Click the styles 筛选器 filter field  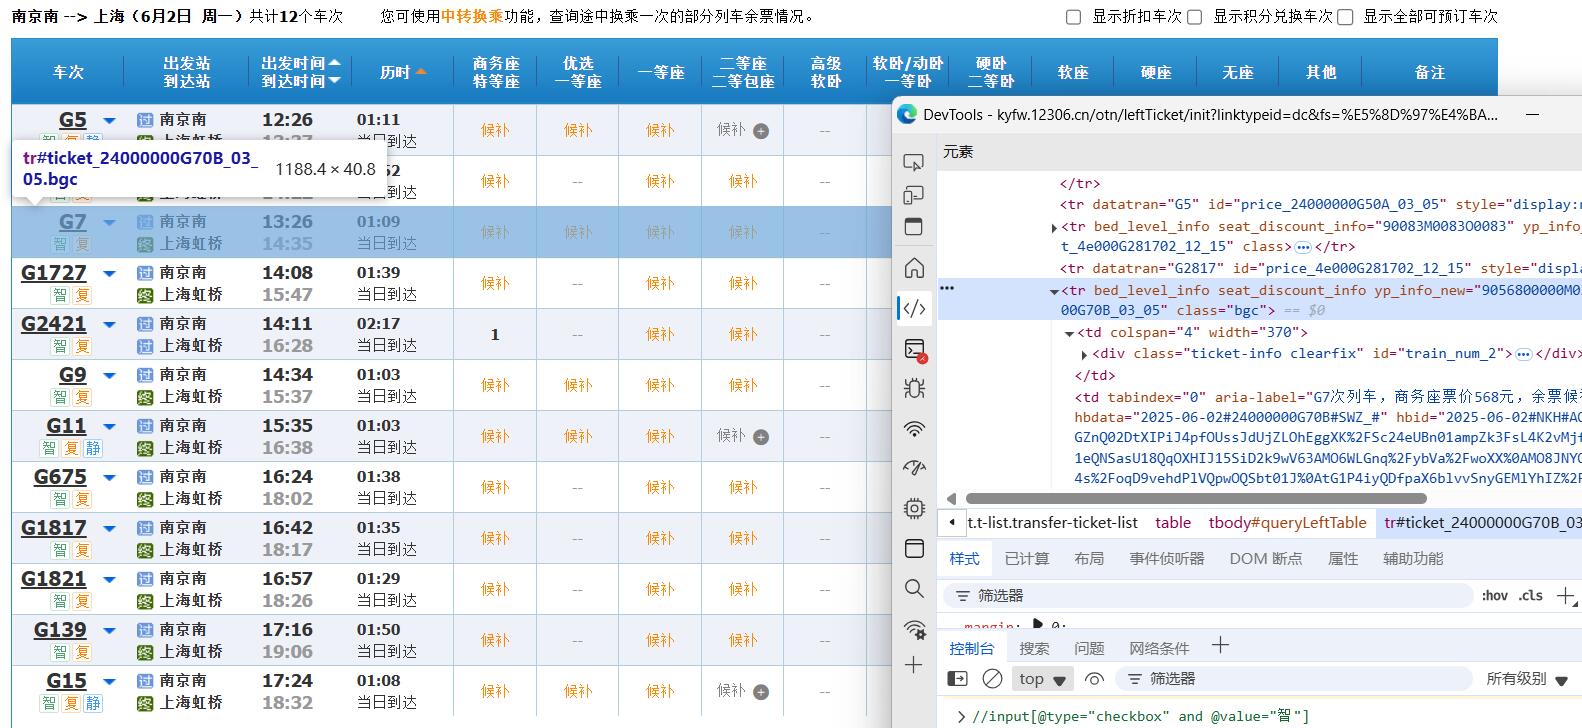click(1210, 596)
